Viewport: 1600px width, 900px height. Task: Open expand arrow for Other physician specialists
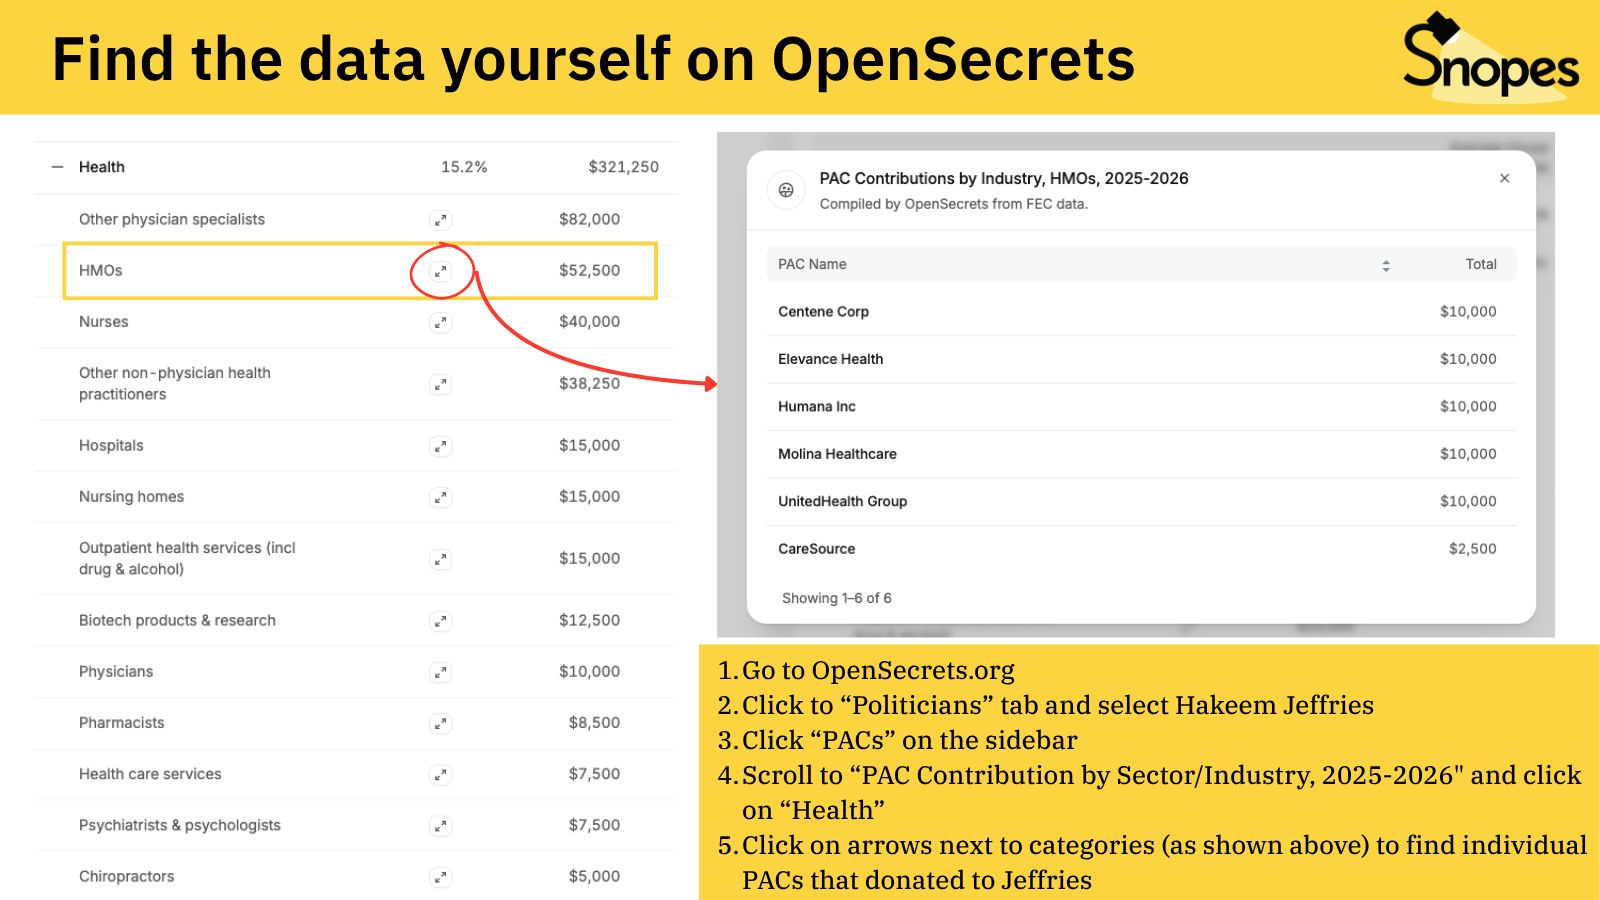(440, 220)
